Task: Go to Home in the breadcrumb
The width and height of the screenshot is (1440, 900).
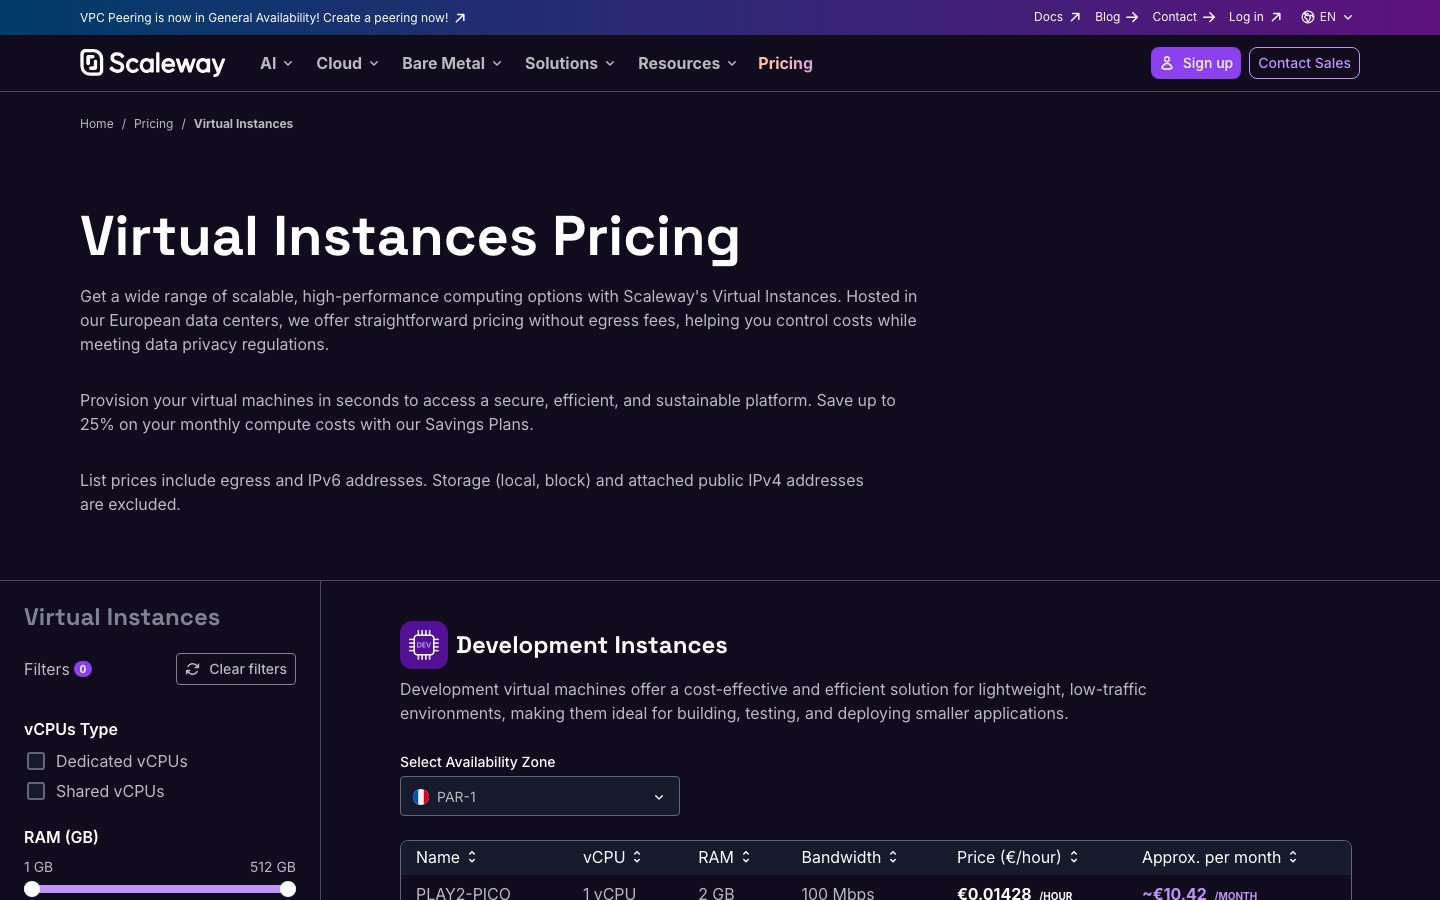Action: tap(97, 124)
